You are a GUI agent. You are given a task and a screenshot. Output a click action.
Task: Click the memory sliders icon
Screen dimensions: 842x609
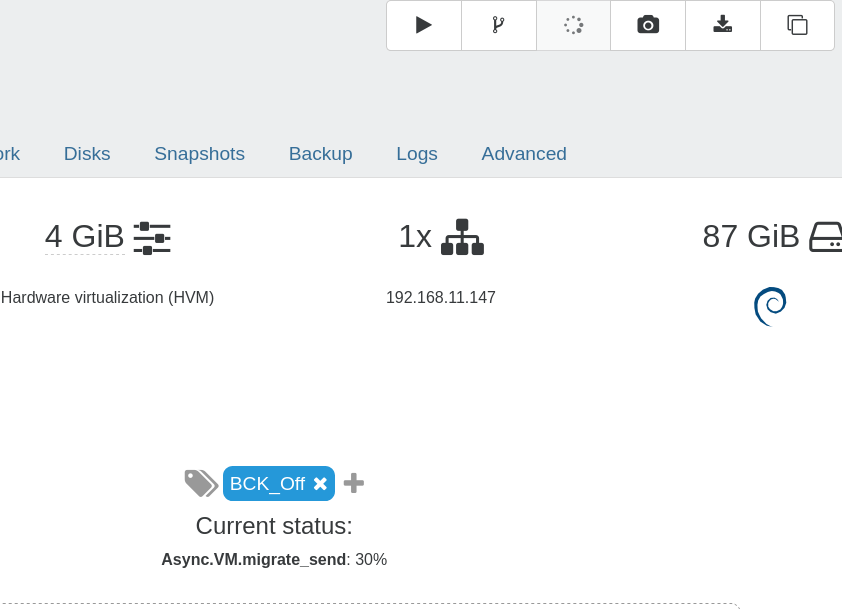(x=152, y=237)
